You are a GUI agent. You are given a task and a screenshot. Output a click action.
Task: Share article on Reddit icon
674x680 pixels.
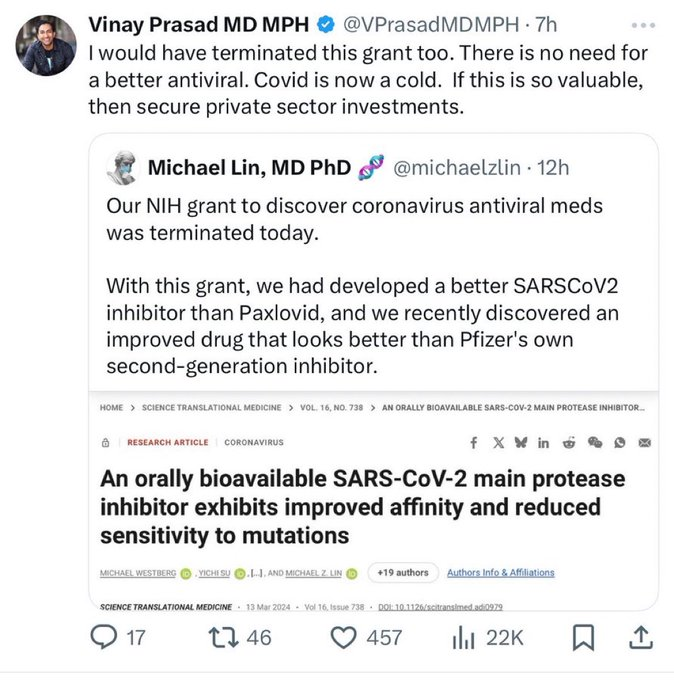click(x=569, y=442)
